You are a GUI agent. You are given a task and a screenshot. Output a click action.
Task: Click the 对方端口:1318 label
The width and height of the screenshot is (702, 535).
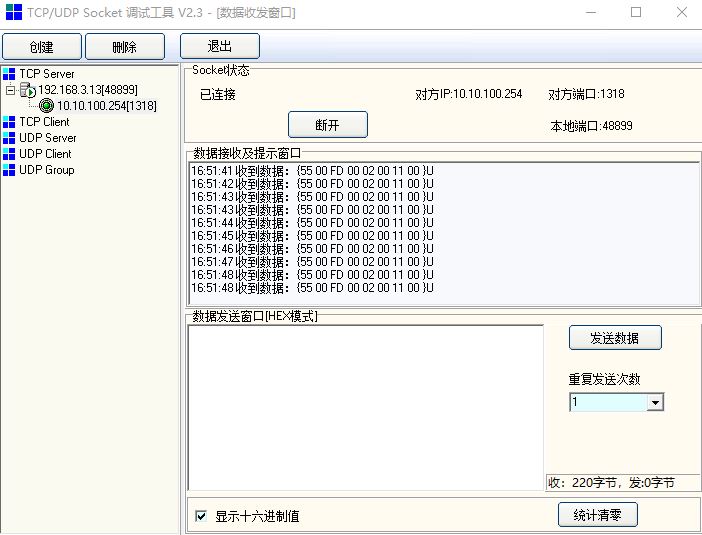click(x=586, y=94)
